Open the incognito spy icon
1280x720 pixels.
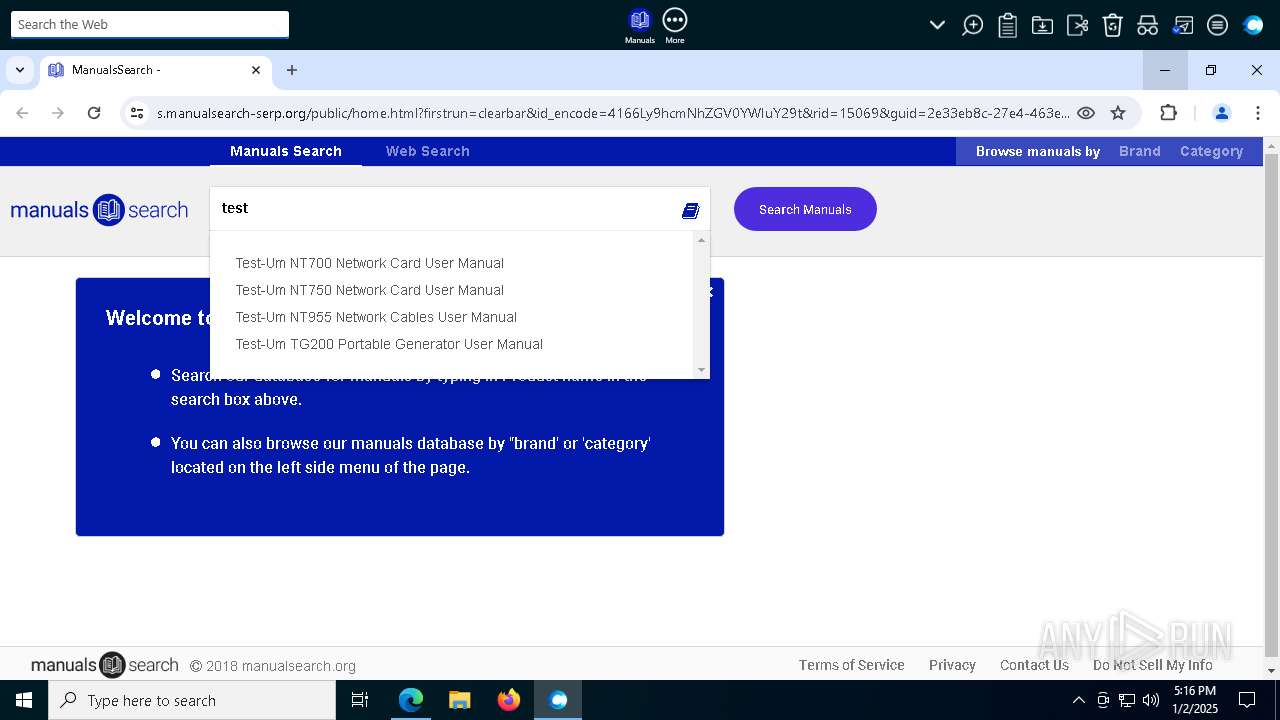[1147, 25]
